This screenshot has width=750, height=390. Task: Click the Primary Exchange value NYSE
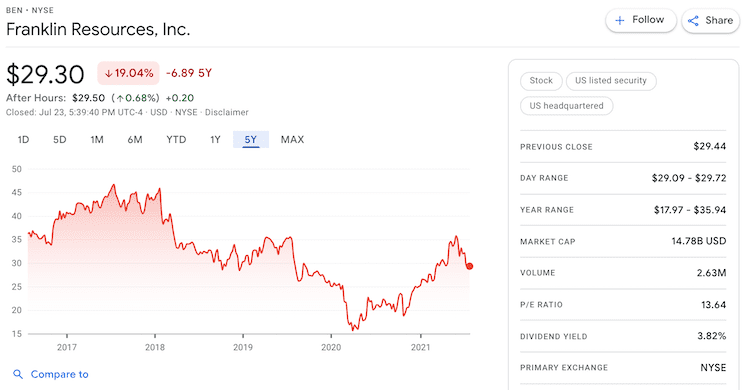click(x=713, y=368)
